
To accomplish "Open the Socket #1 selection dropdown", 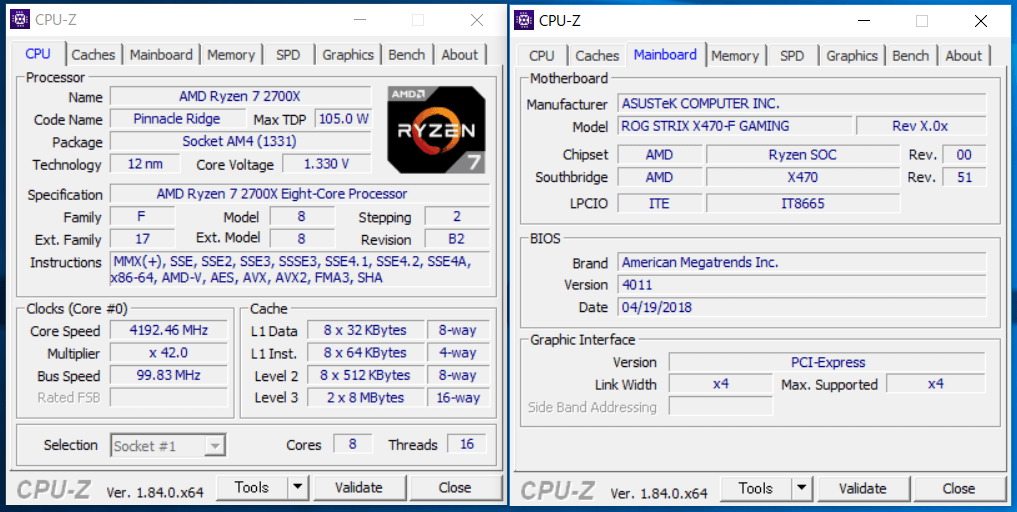I will (x=168, y=446).
